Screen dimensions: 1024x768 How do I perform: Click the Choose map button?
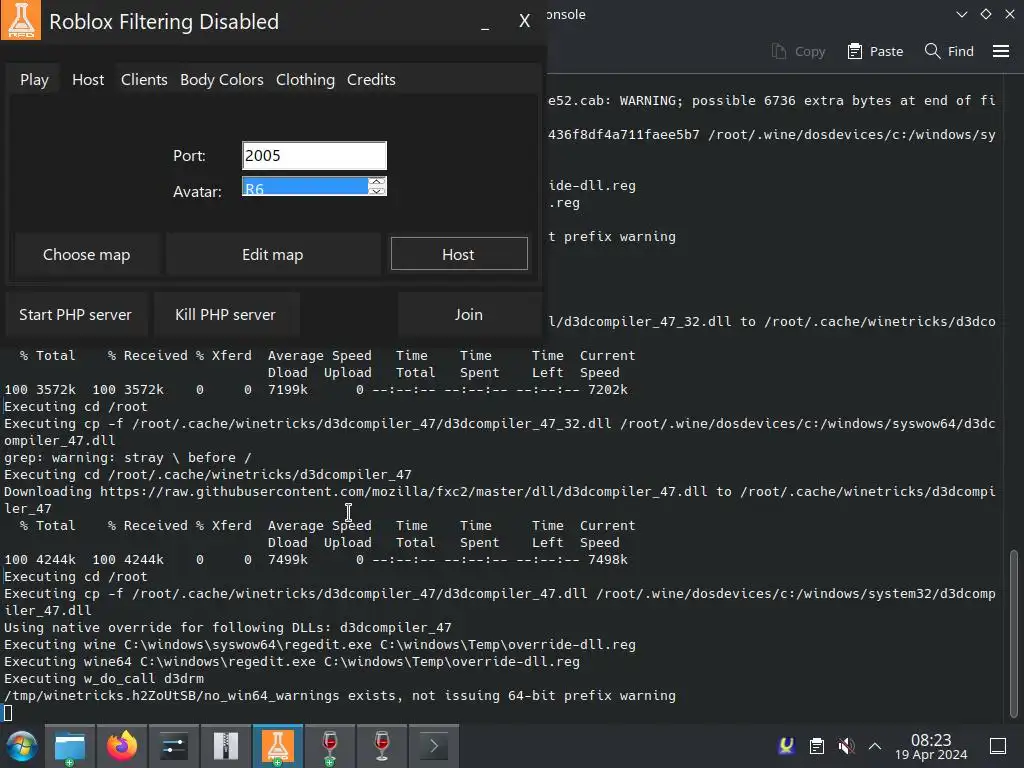[x=86, y=254]
